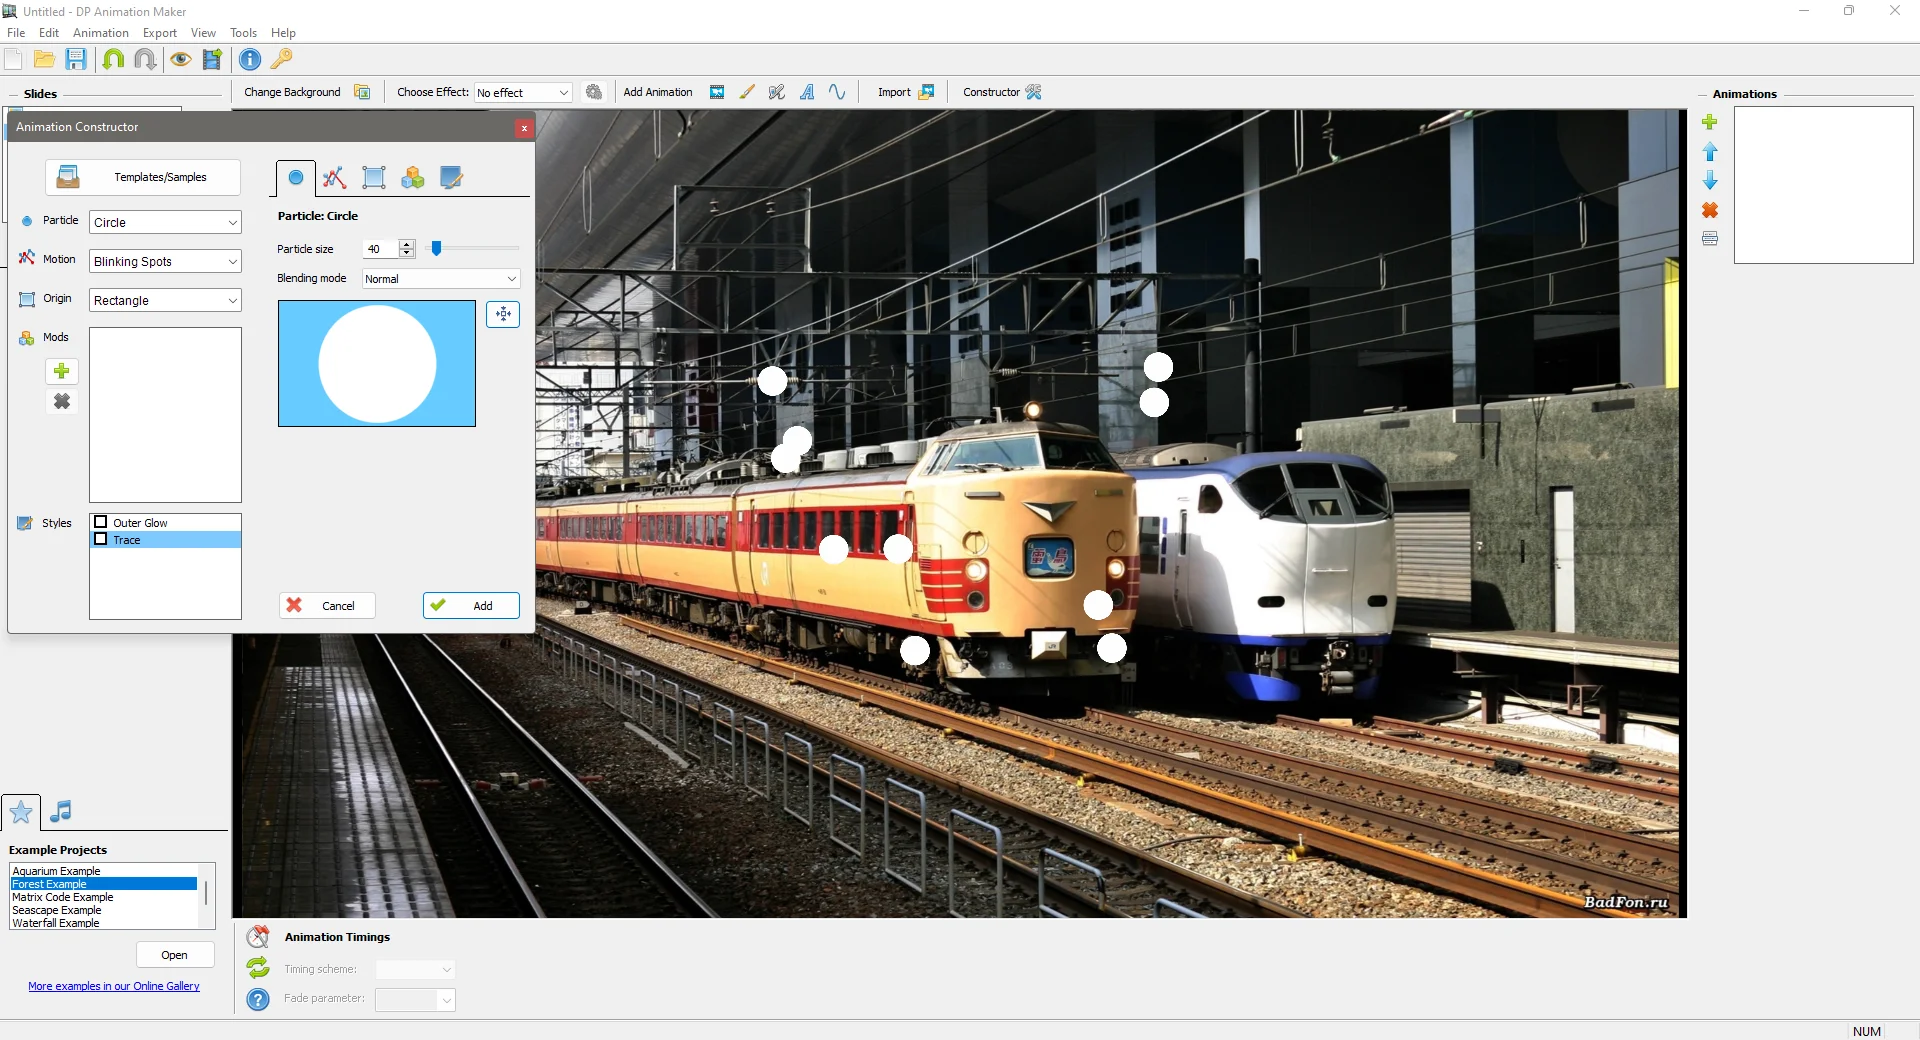1920x1040 pixels.
Task: Enable the Outer Glow style checkbox
Action: tap(101, 522)
